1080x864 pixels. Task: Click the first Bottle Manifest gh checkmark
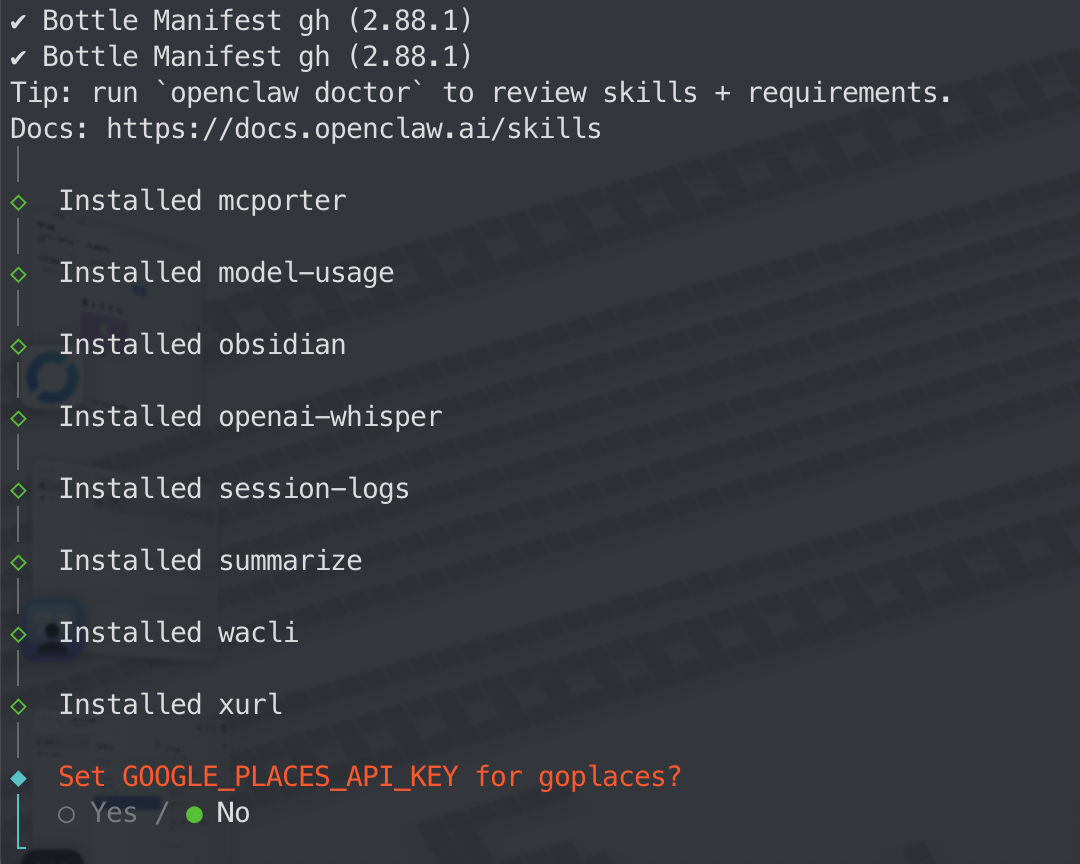(18, 20)
